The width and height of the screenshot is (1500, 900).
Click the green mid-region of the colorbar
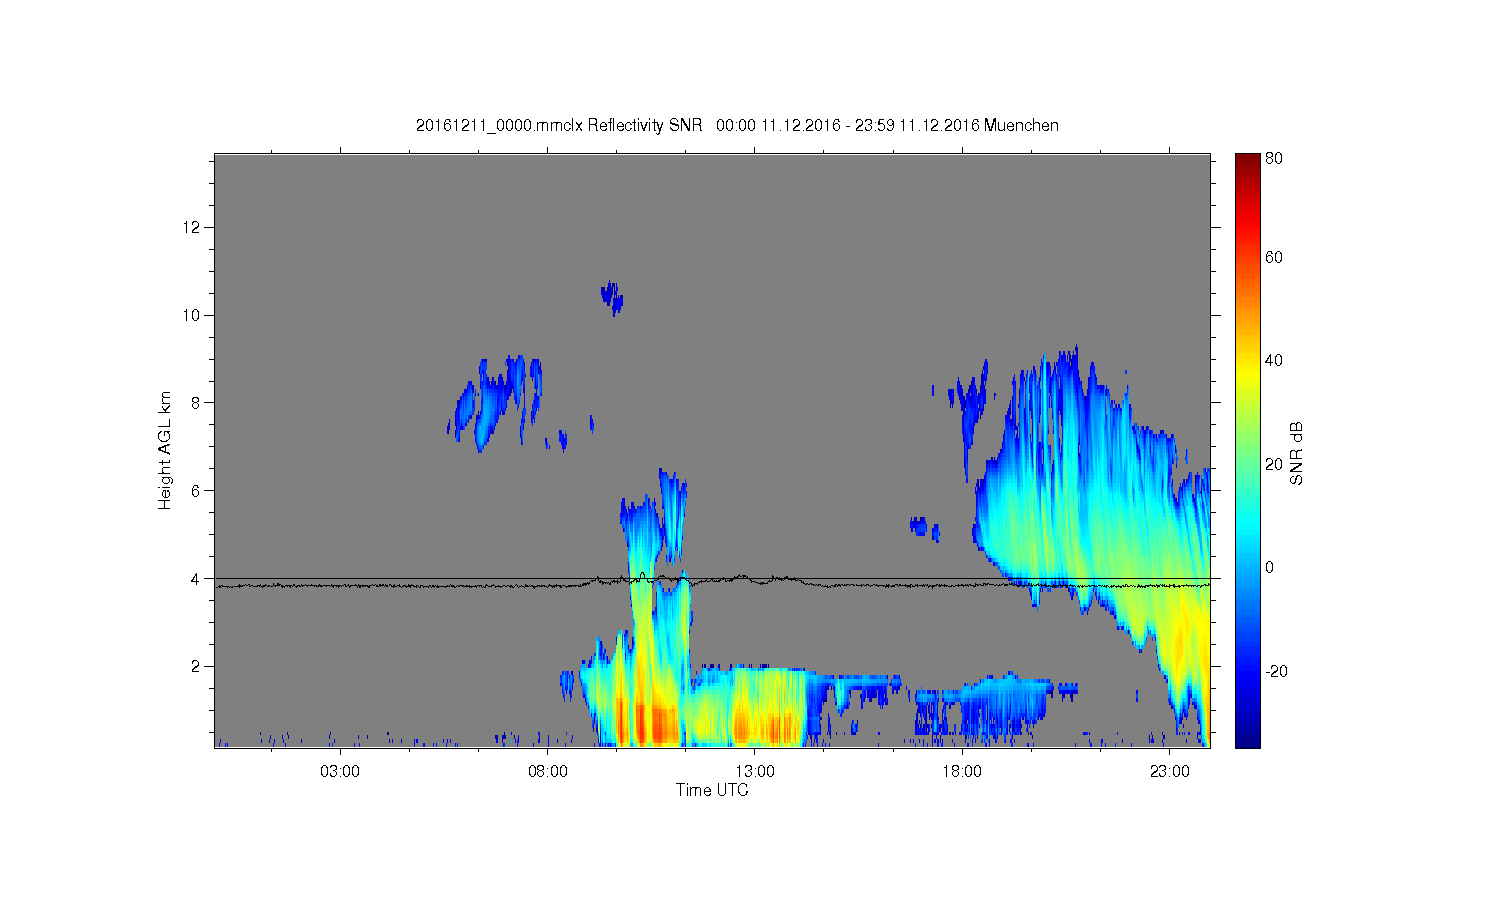[1247, 450]
